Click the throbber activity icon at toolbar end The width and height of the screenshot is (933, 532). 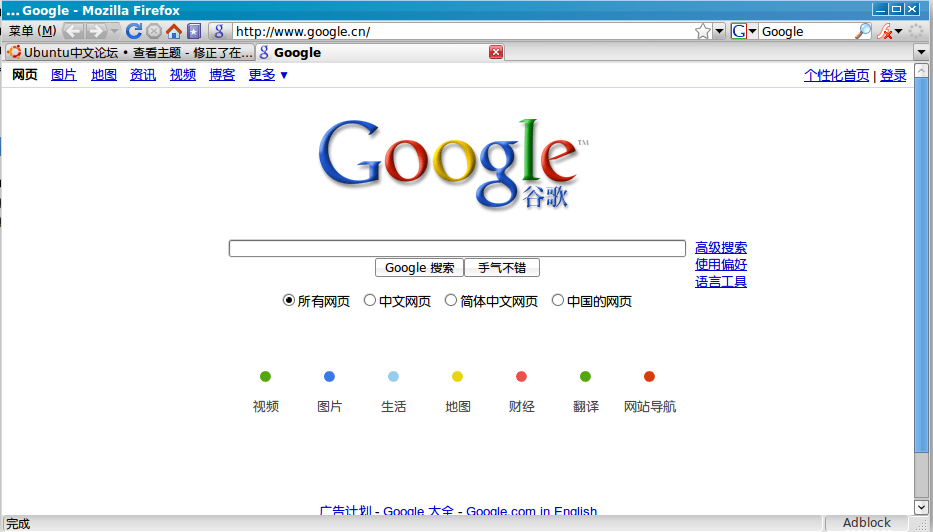click(916, 31)
